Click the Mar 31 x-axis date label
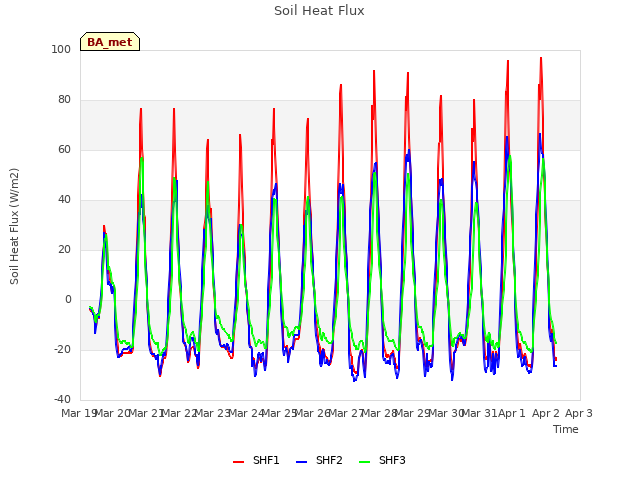 (x=480, y=413)
